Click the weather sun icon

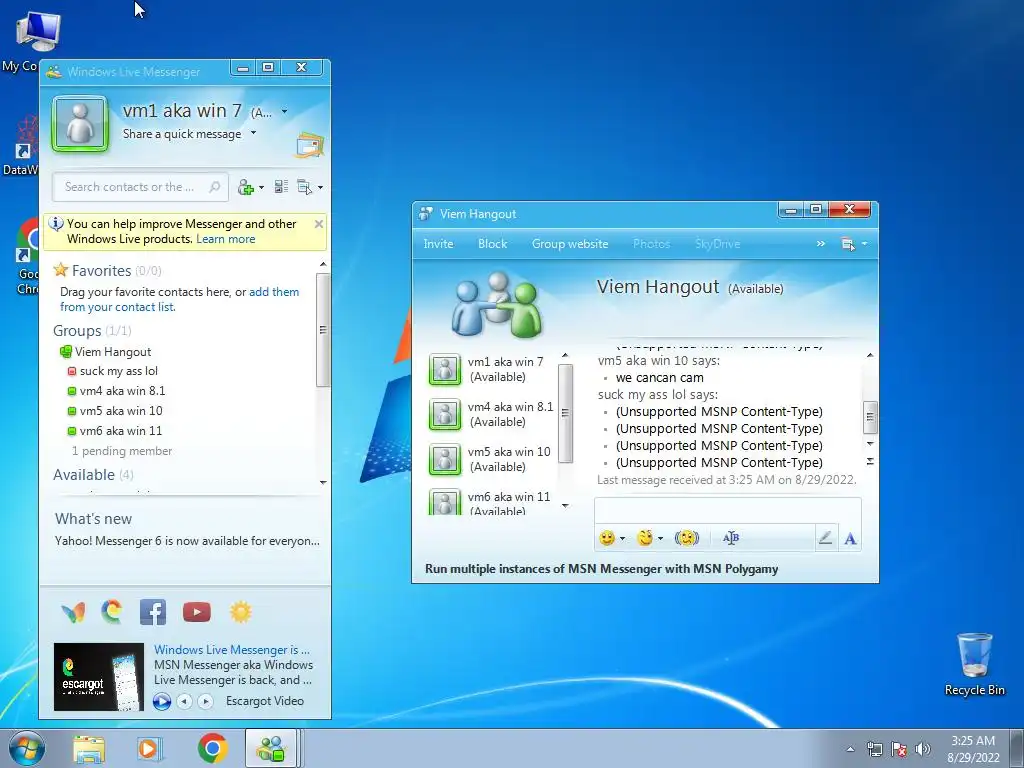point(241,612)
